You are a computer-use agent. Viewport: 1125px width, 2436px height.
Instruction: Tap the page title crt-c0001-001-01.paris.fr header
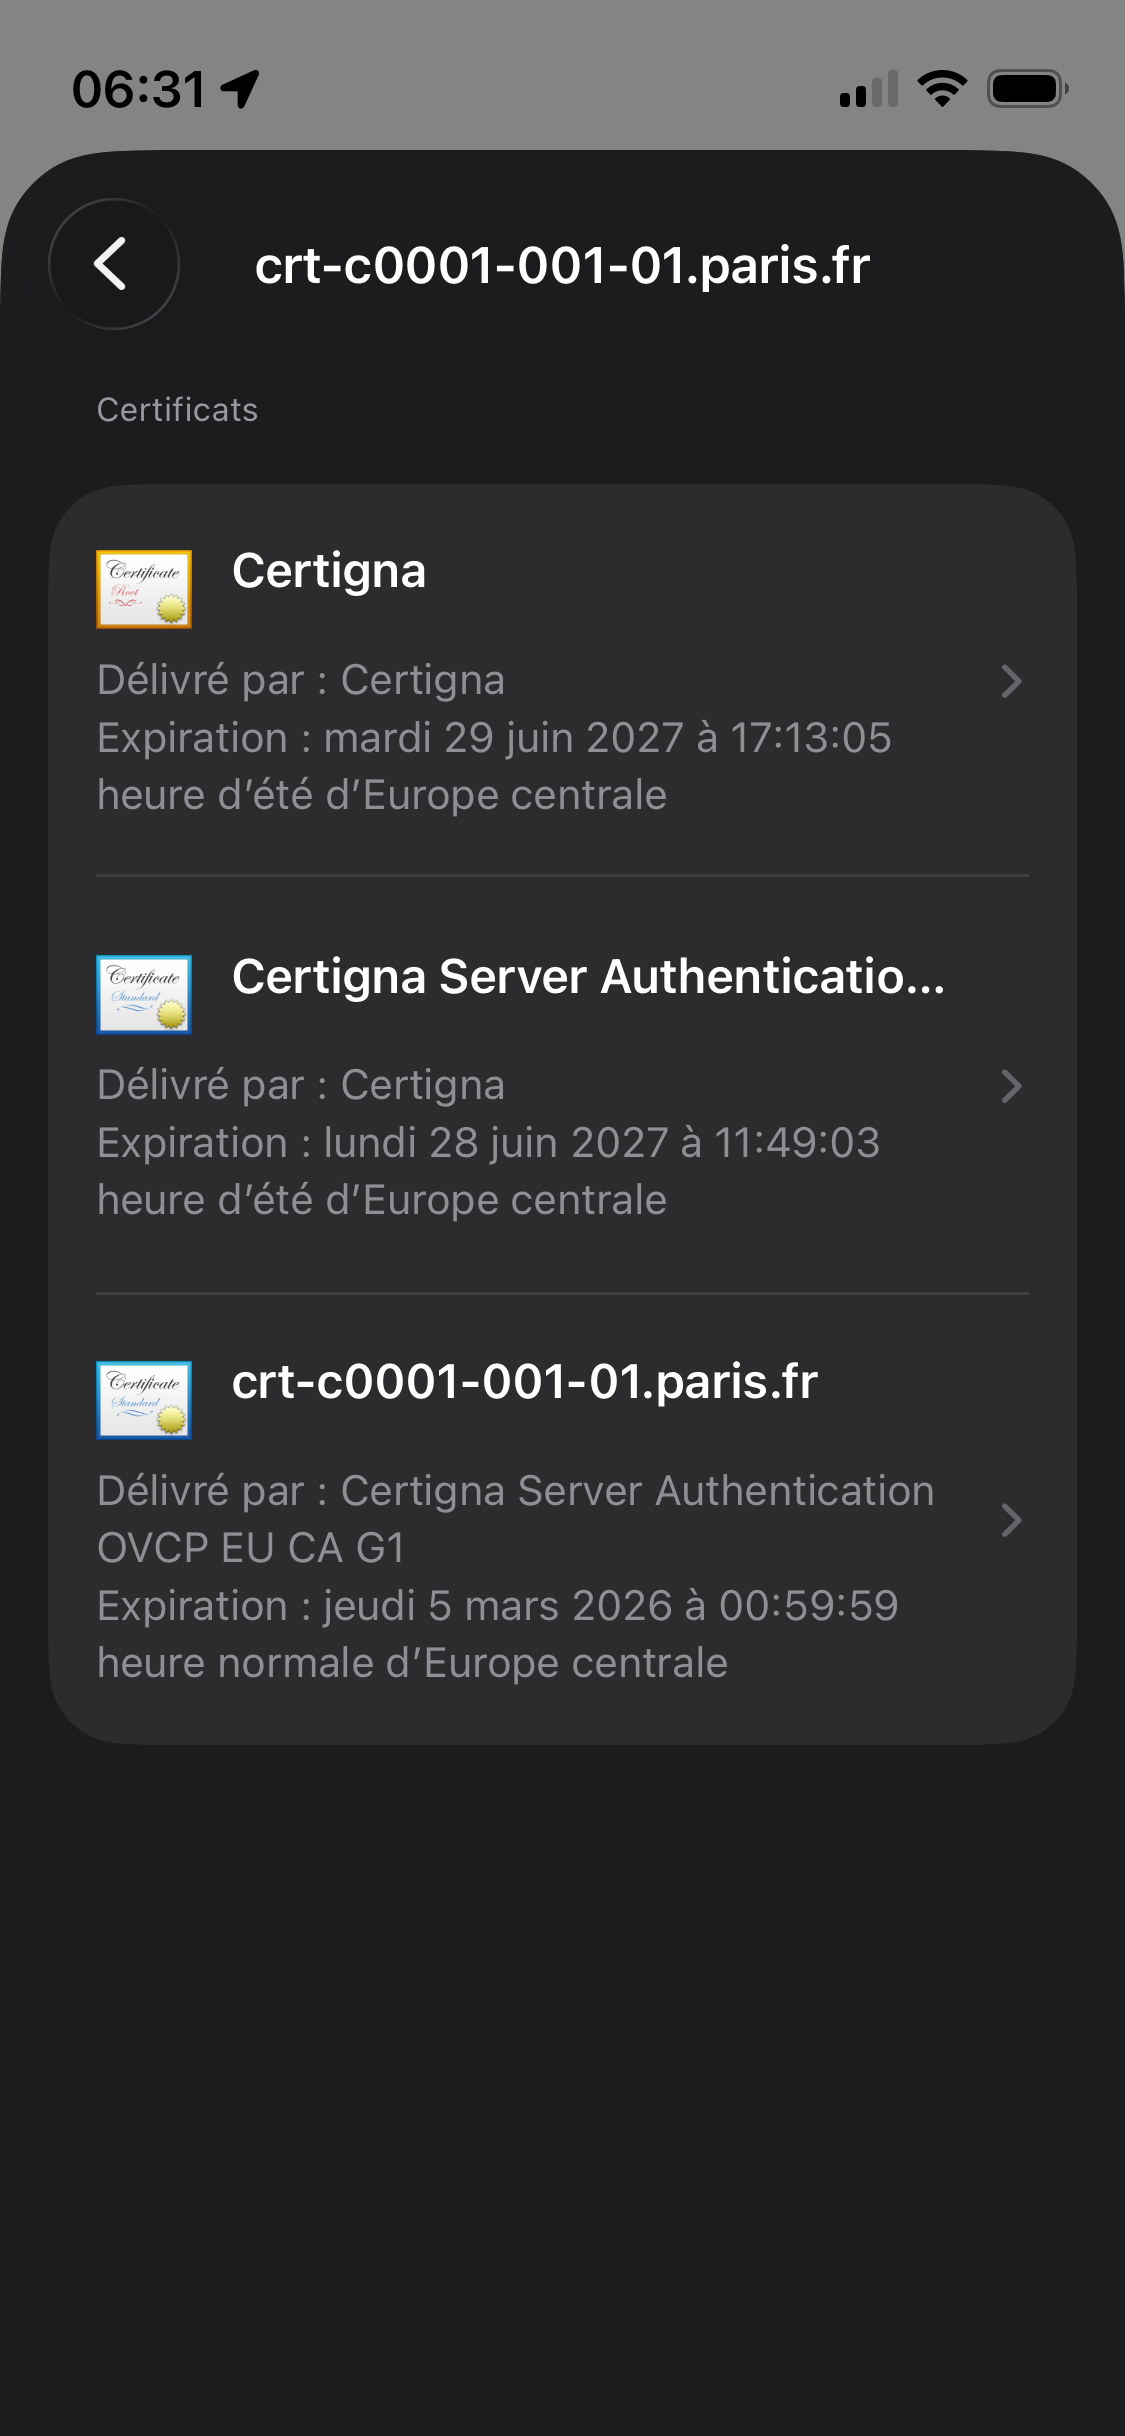(x=562, y=266)
